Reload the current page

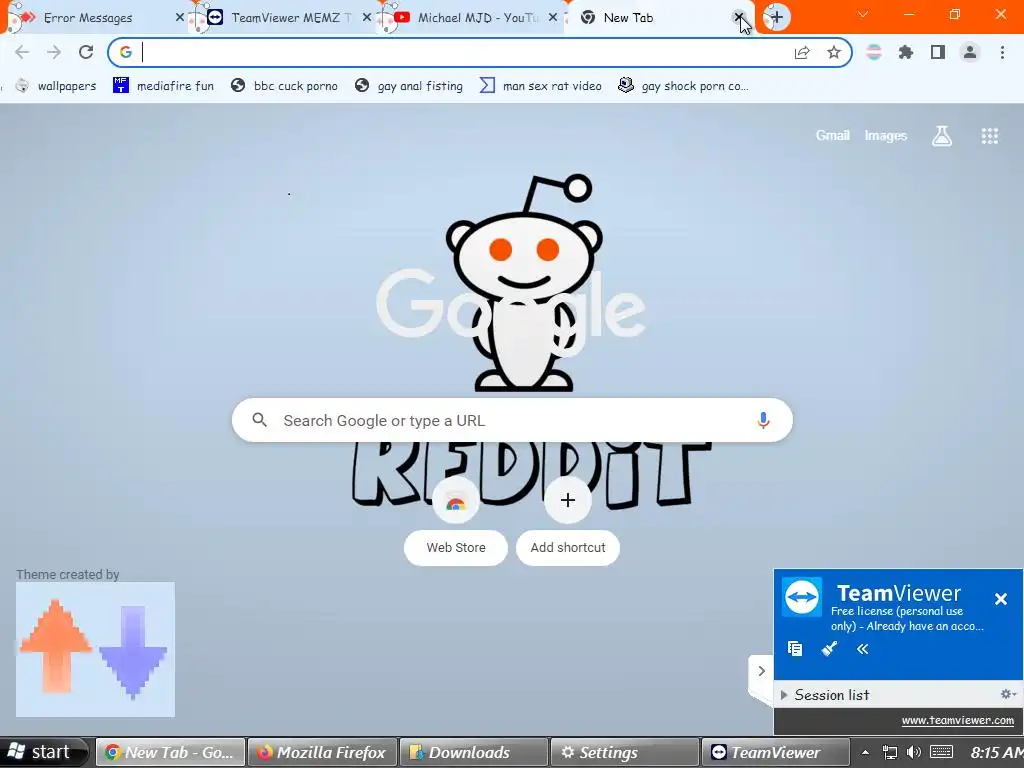(x=86, y=52)
